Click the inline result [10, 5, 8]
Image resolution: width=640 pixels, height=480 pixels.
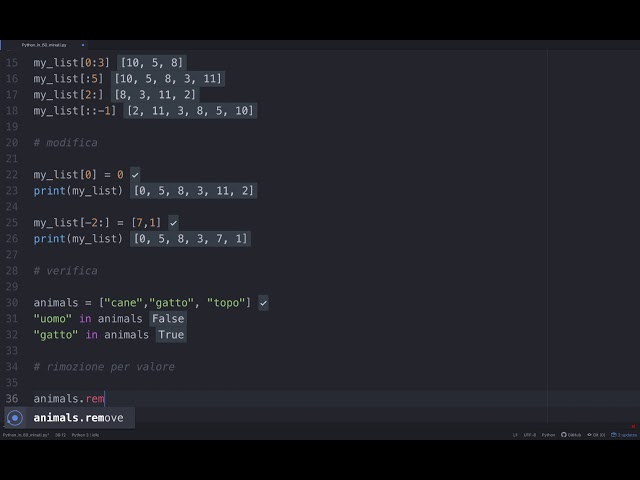[x=152, y=63]
